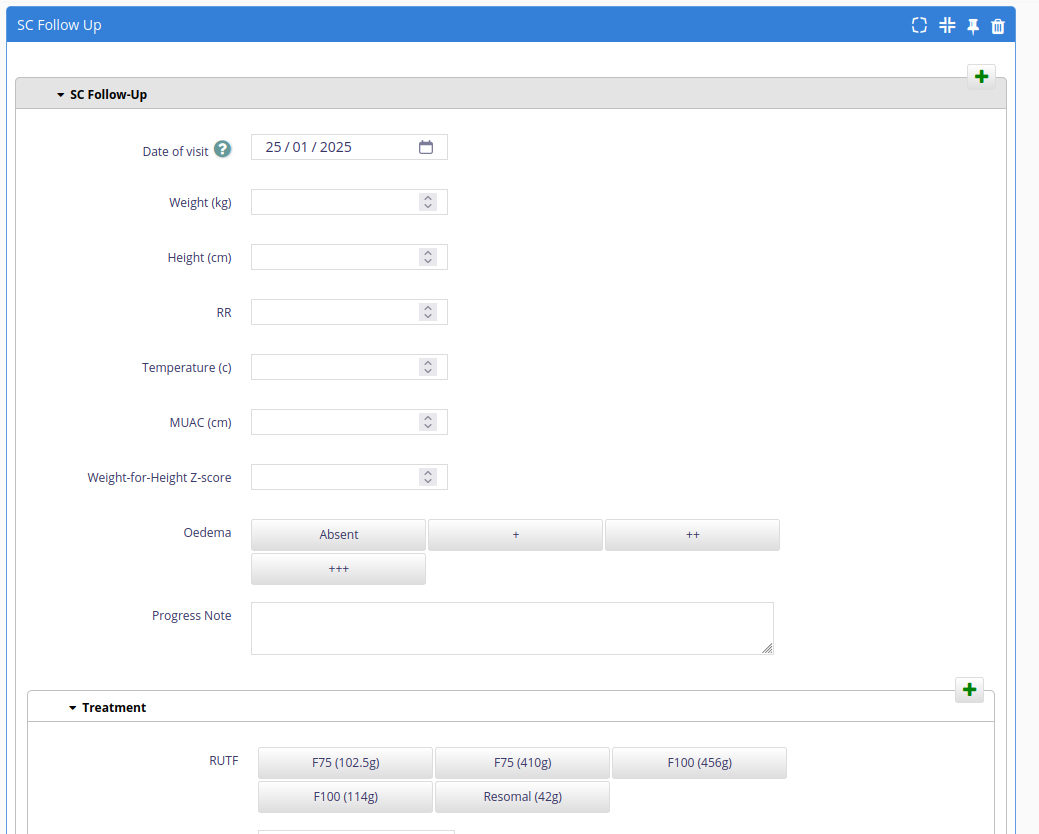Delete the SC Follow Up form via trash icon
The height and width of the screenshot is (834, 1039).
click(x=998, y=26)
